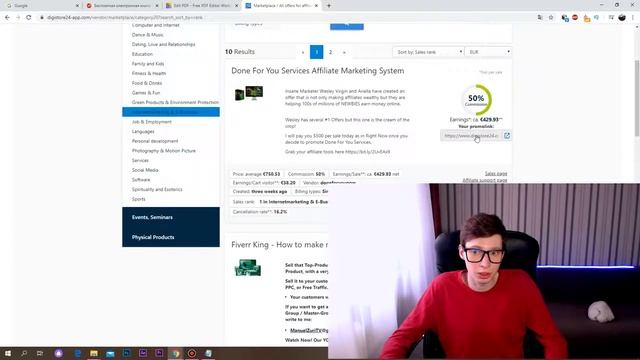Select results page 1 button
Image resolution: width=640 pixels, height=360 pixels.
(316, 52)
